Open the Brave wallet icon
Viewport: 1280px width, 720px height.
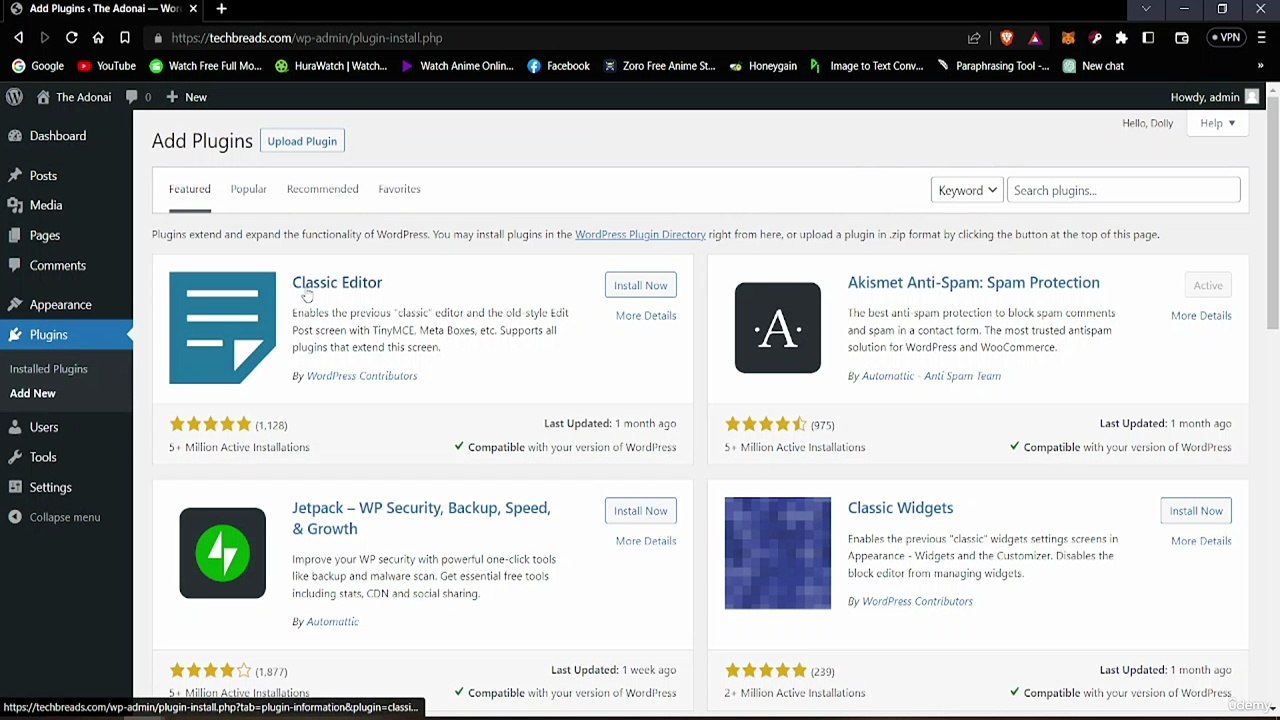click(1182, 38)
